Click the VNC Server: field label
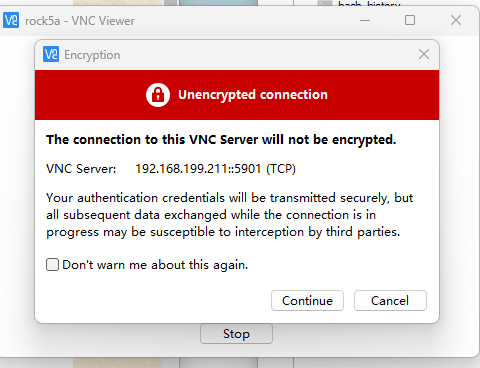480x368 pixels. pyautogui.click(x=81, y=169)
